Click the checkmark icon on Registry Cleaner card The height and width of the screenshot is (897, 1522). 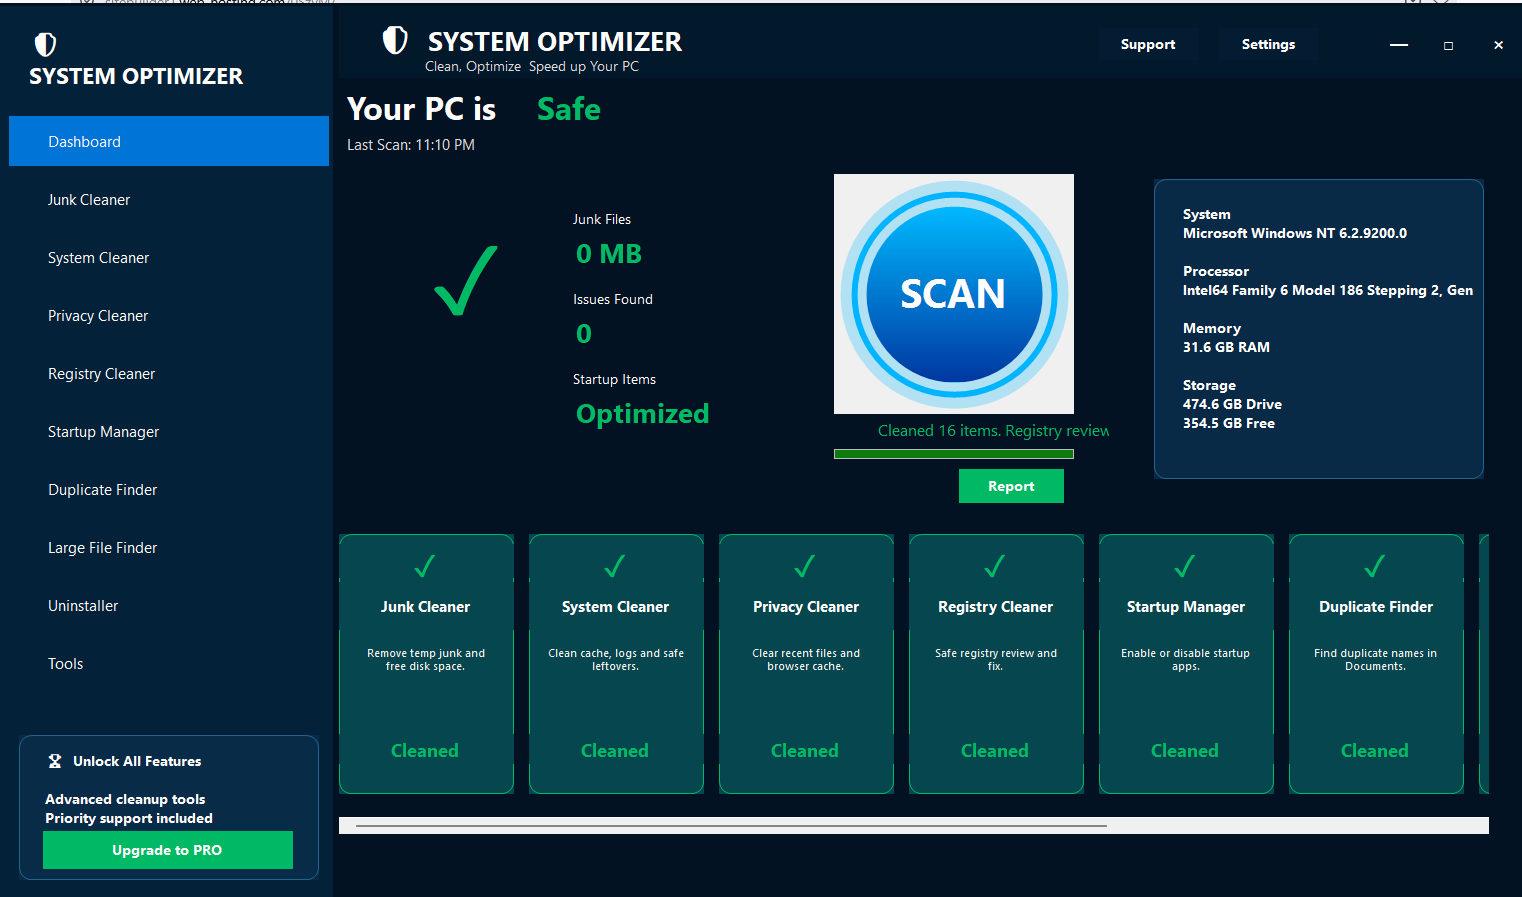coord(995,566)
